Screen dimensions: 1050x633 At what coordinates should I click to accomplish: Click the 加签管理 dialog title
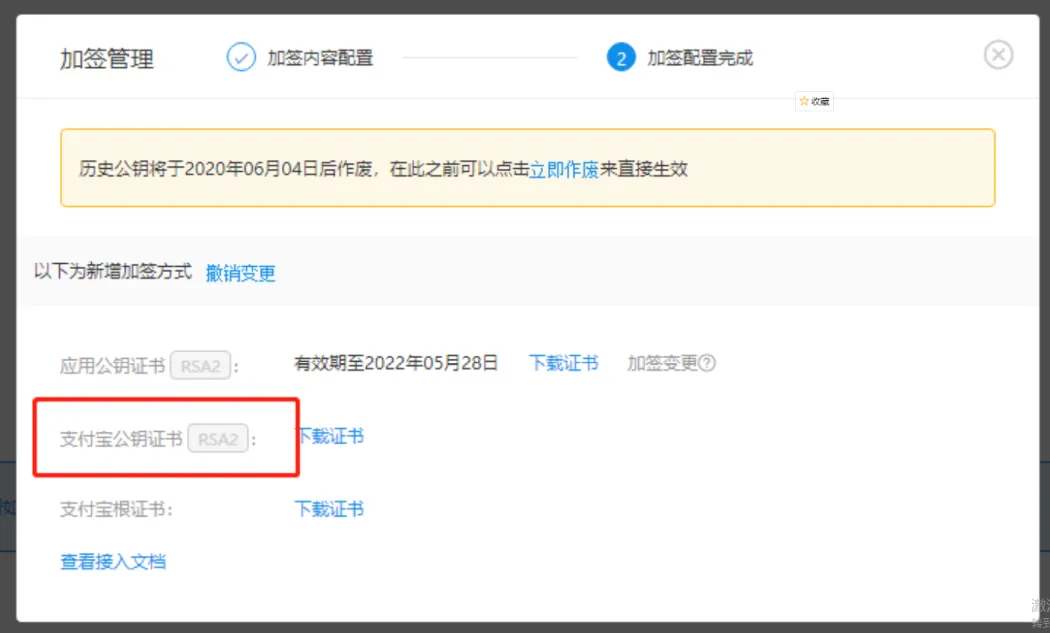pos(107,58)
